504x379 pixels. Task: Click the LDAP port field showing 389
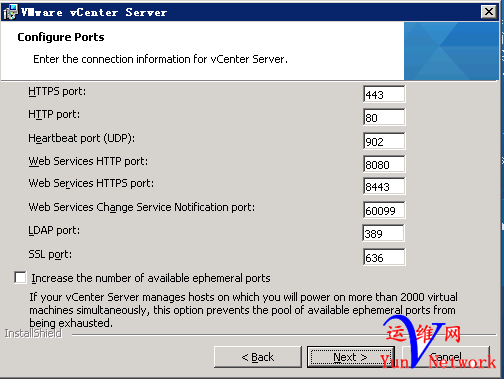point(383,233)
